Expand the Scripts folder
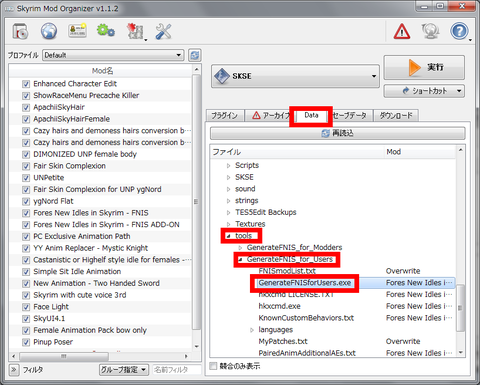Screen dimensions: 480x385 [228, 165]
